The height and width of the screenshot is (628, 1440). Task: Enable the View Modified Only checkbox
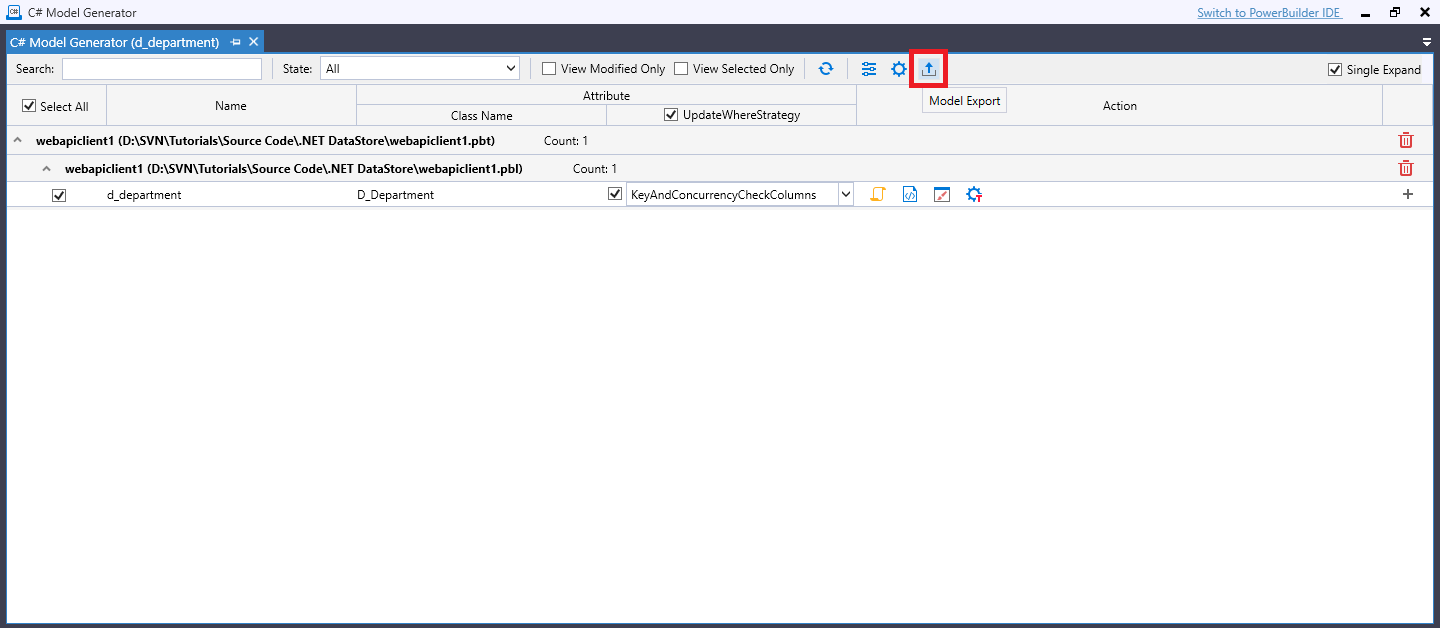point(548,68)
